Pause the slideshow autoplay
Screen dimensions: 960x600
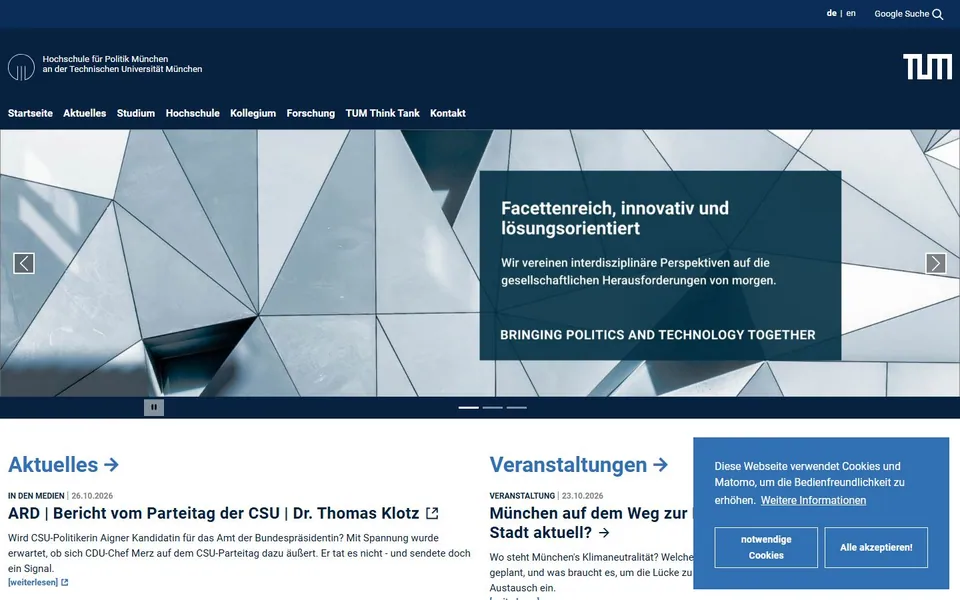coord(154,407)
